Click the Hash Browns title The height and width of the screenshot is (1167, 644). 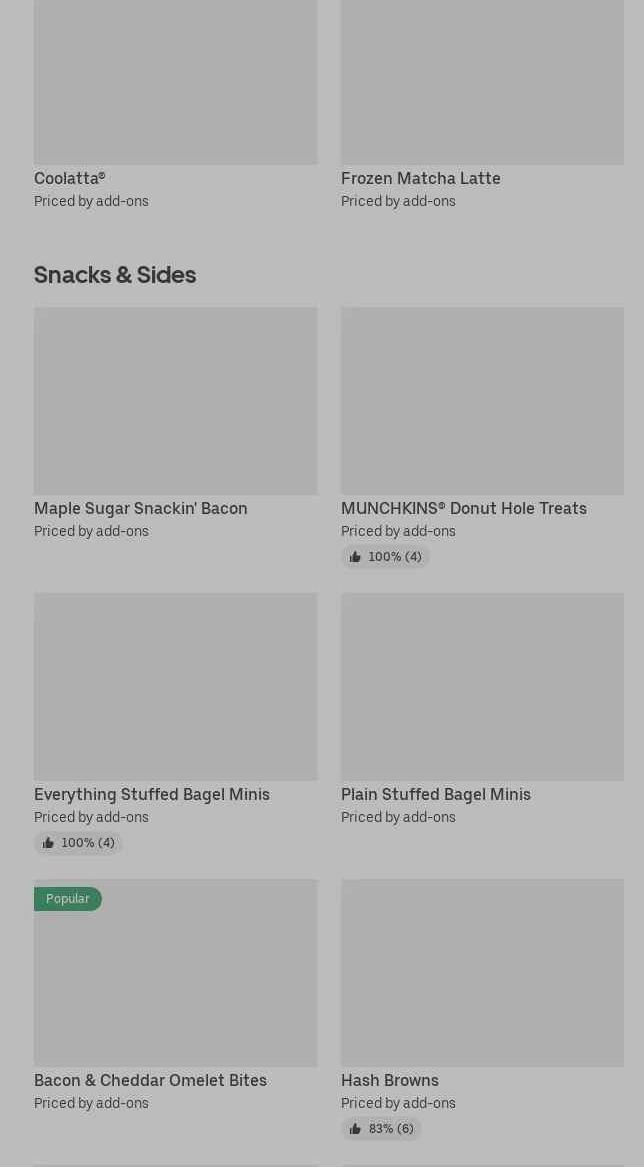pyautogui.click(x=389, y=1080)
